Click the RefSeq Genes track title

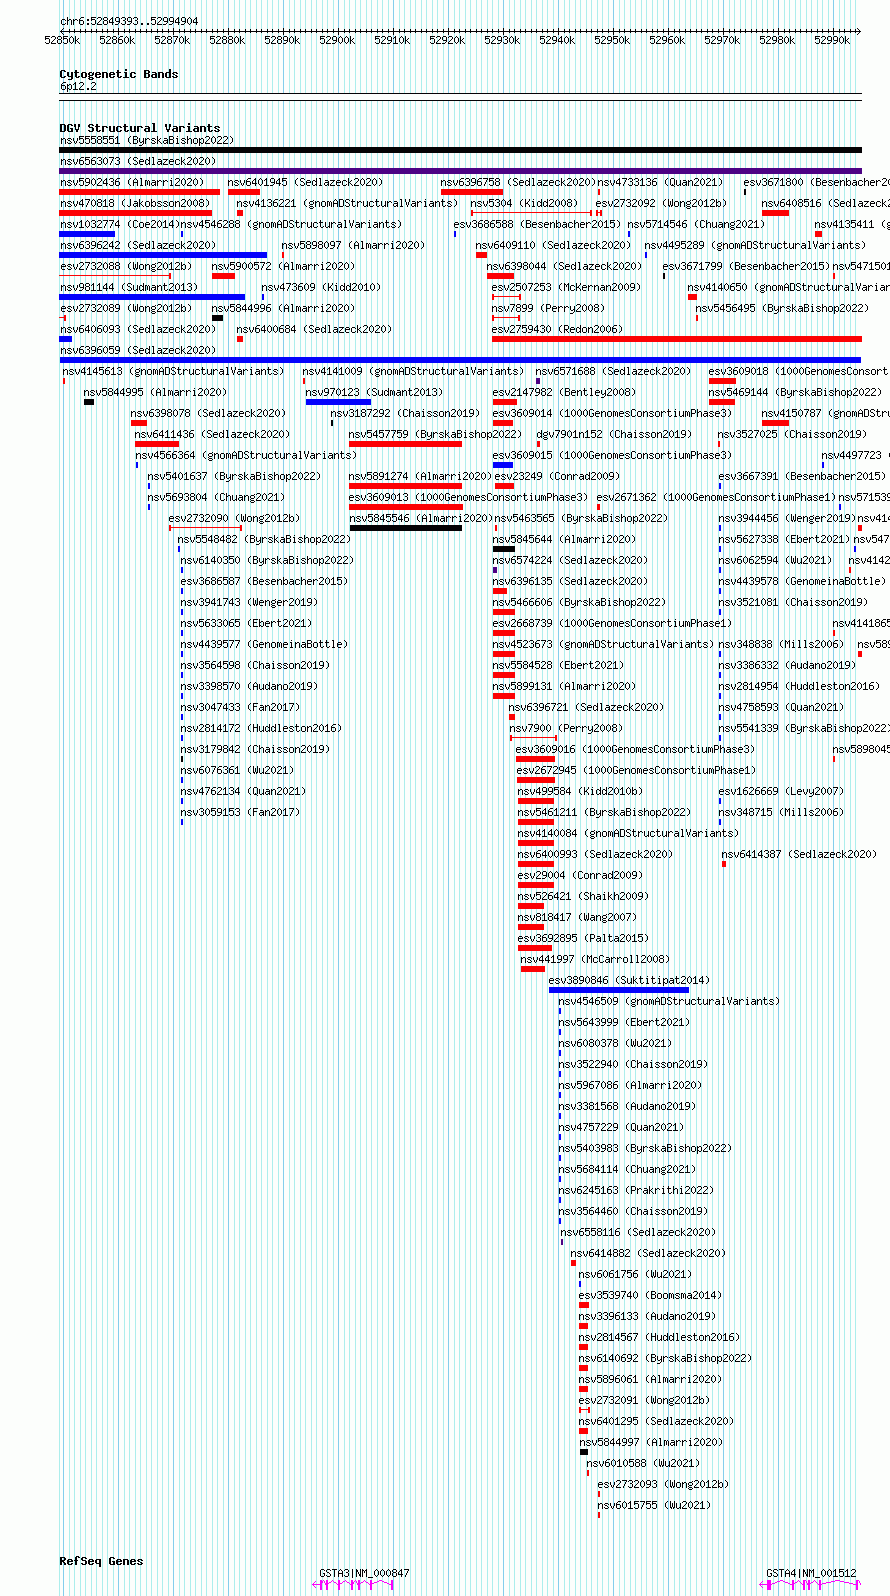point(101,1561)
